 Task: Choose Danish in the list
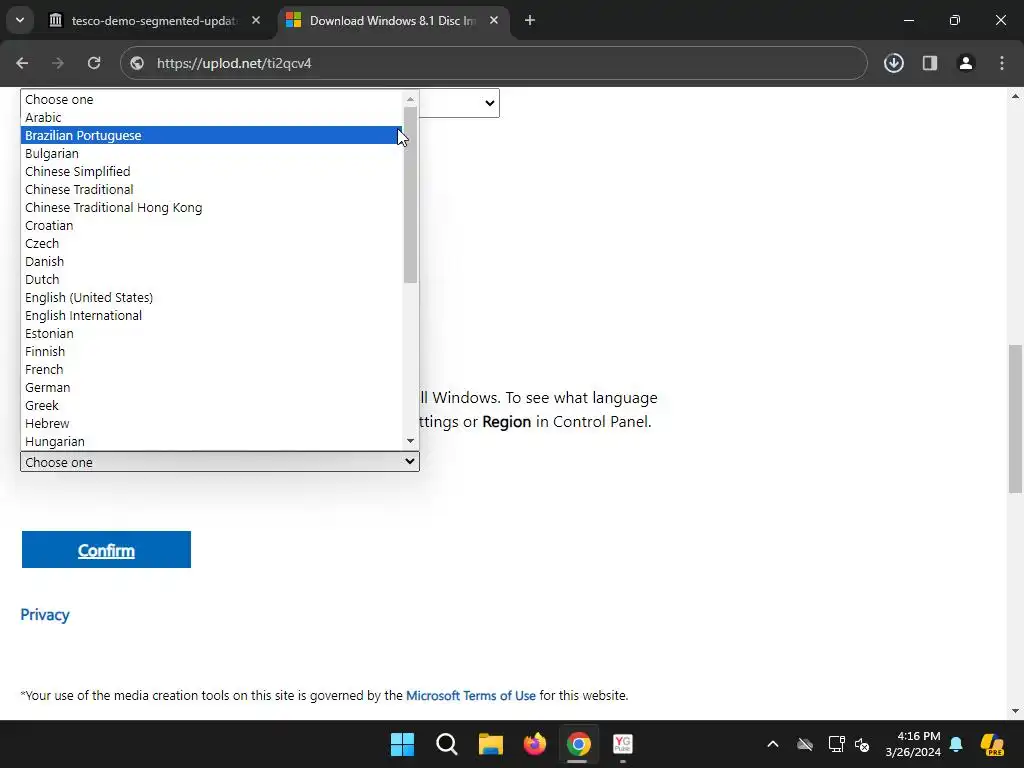(212, 261)
